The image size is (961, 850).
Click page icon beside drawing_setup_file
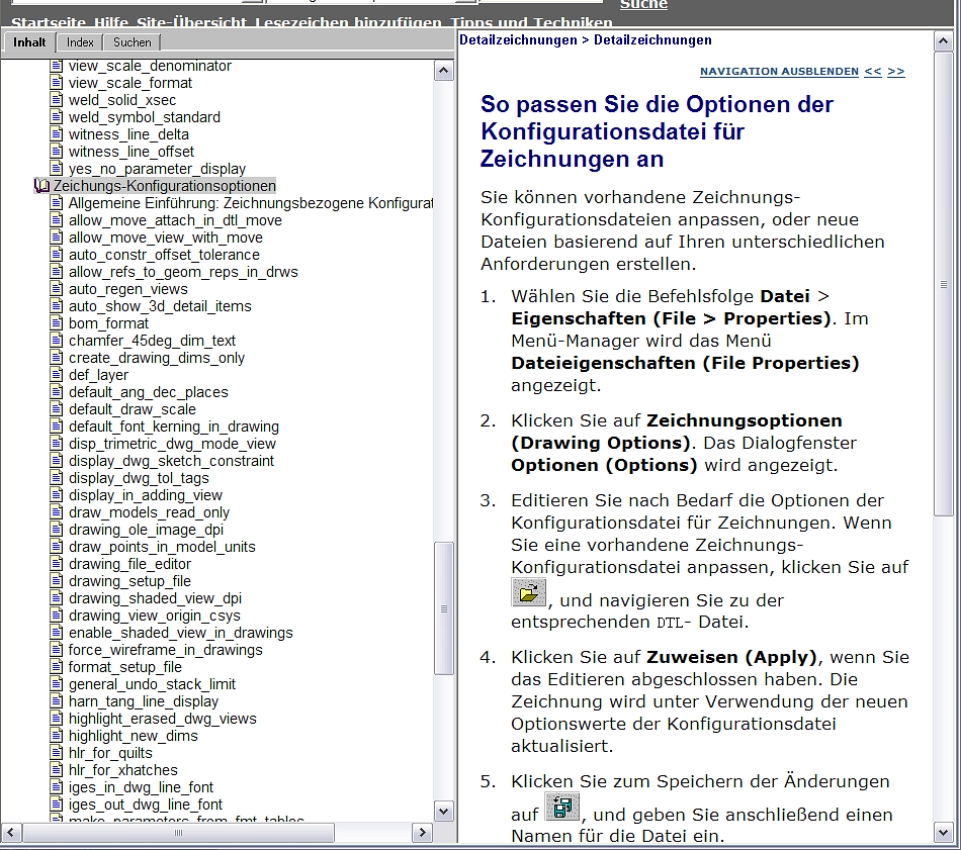click(56, 581)
